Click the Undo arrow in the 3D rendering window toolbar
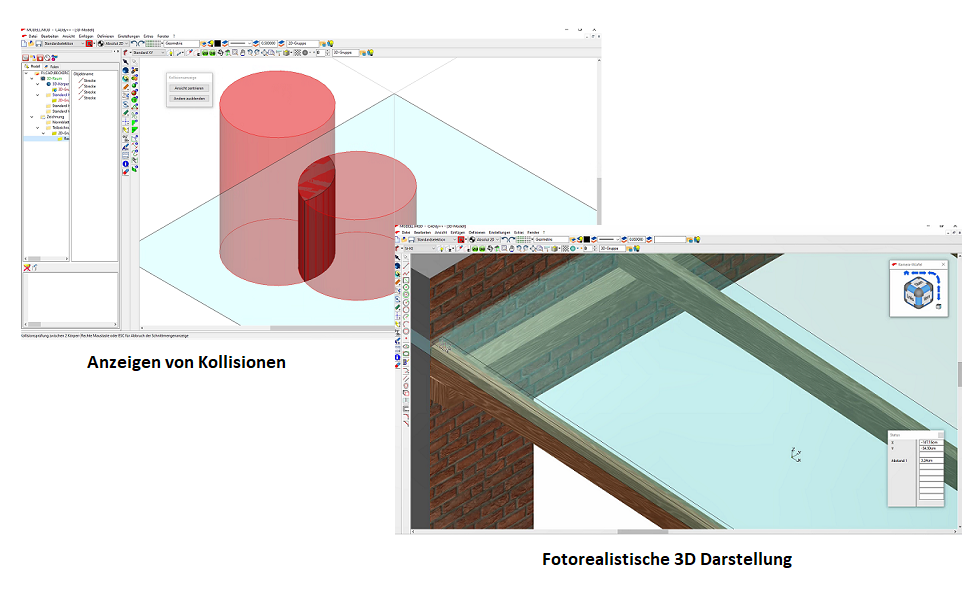970x600 pixels. click(x=505, y=239)
